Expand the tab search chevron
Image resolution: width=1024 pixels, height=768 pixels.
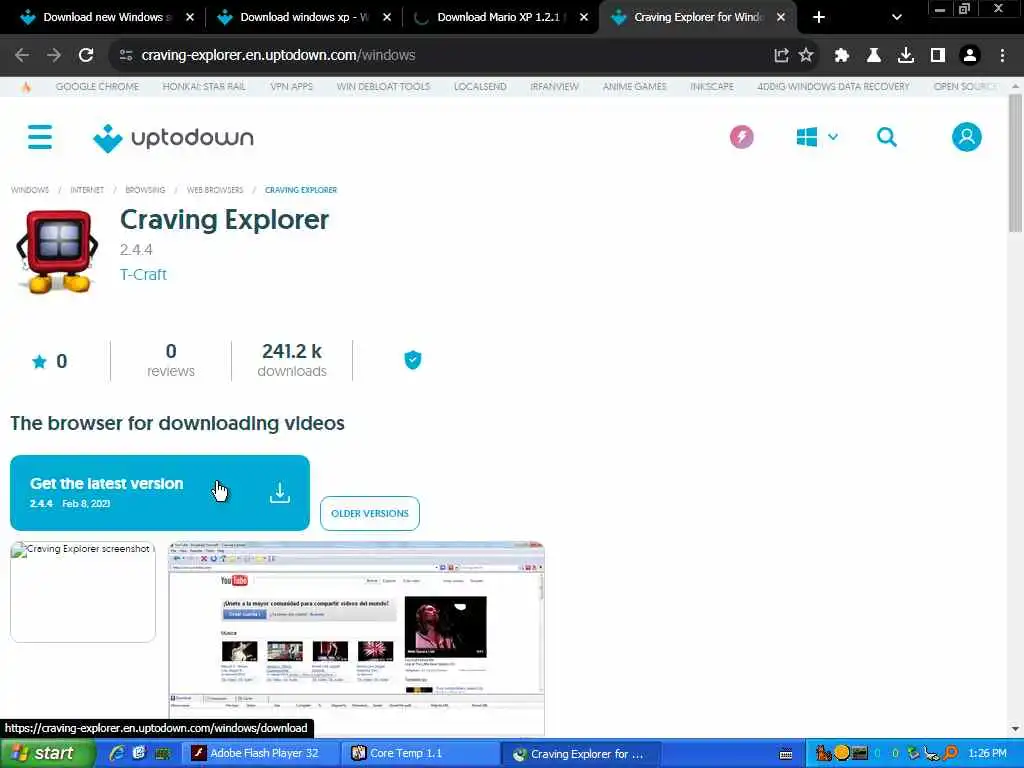point(897,18)
